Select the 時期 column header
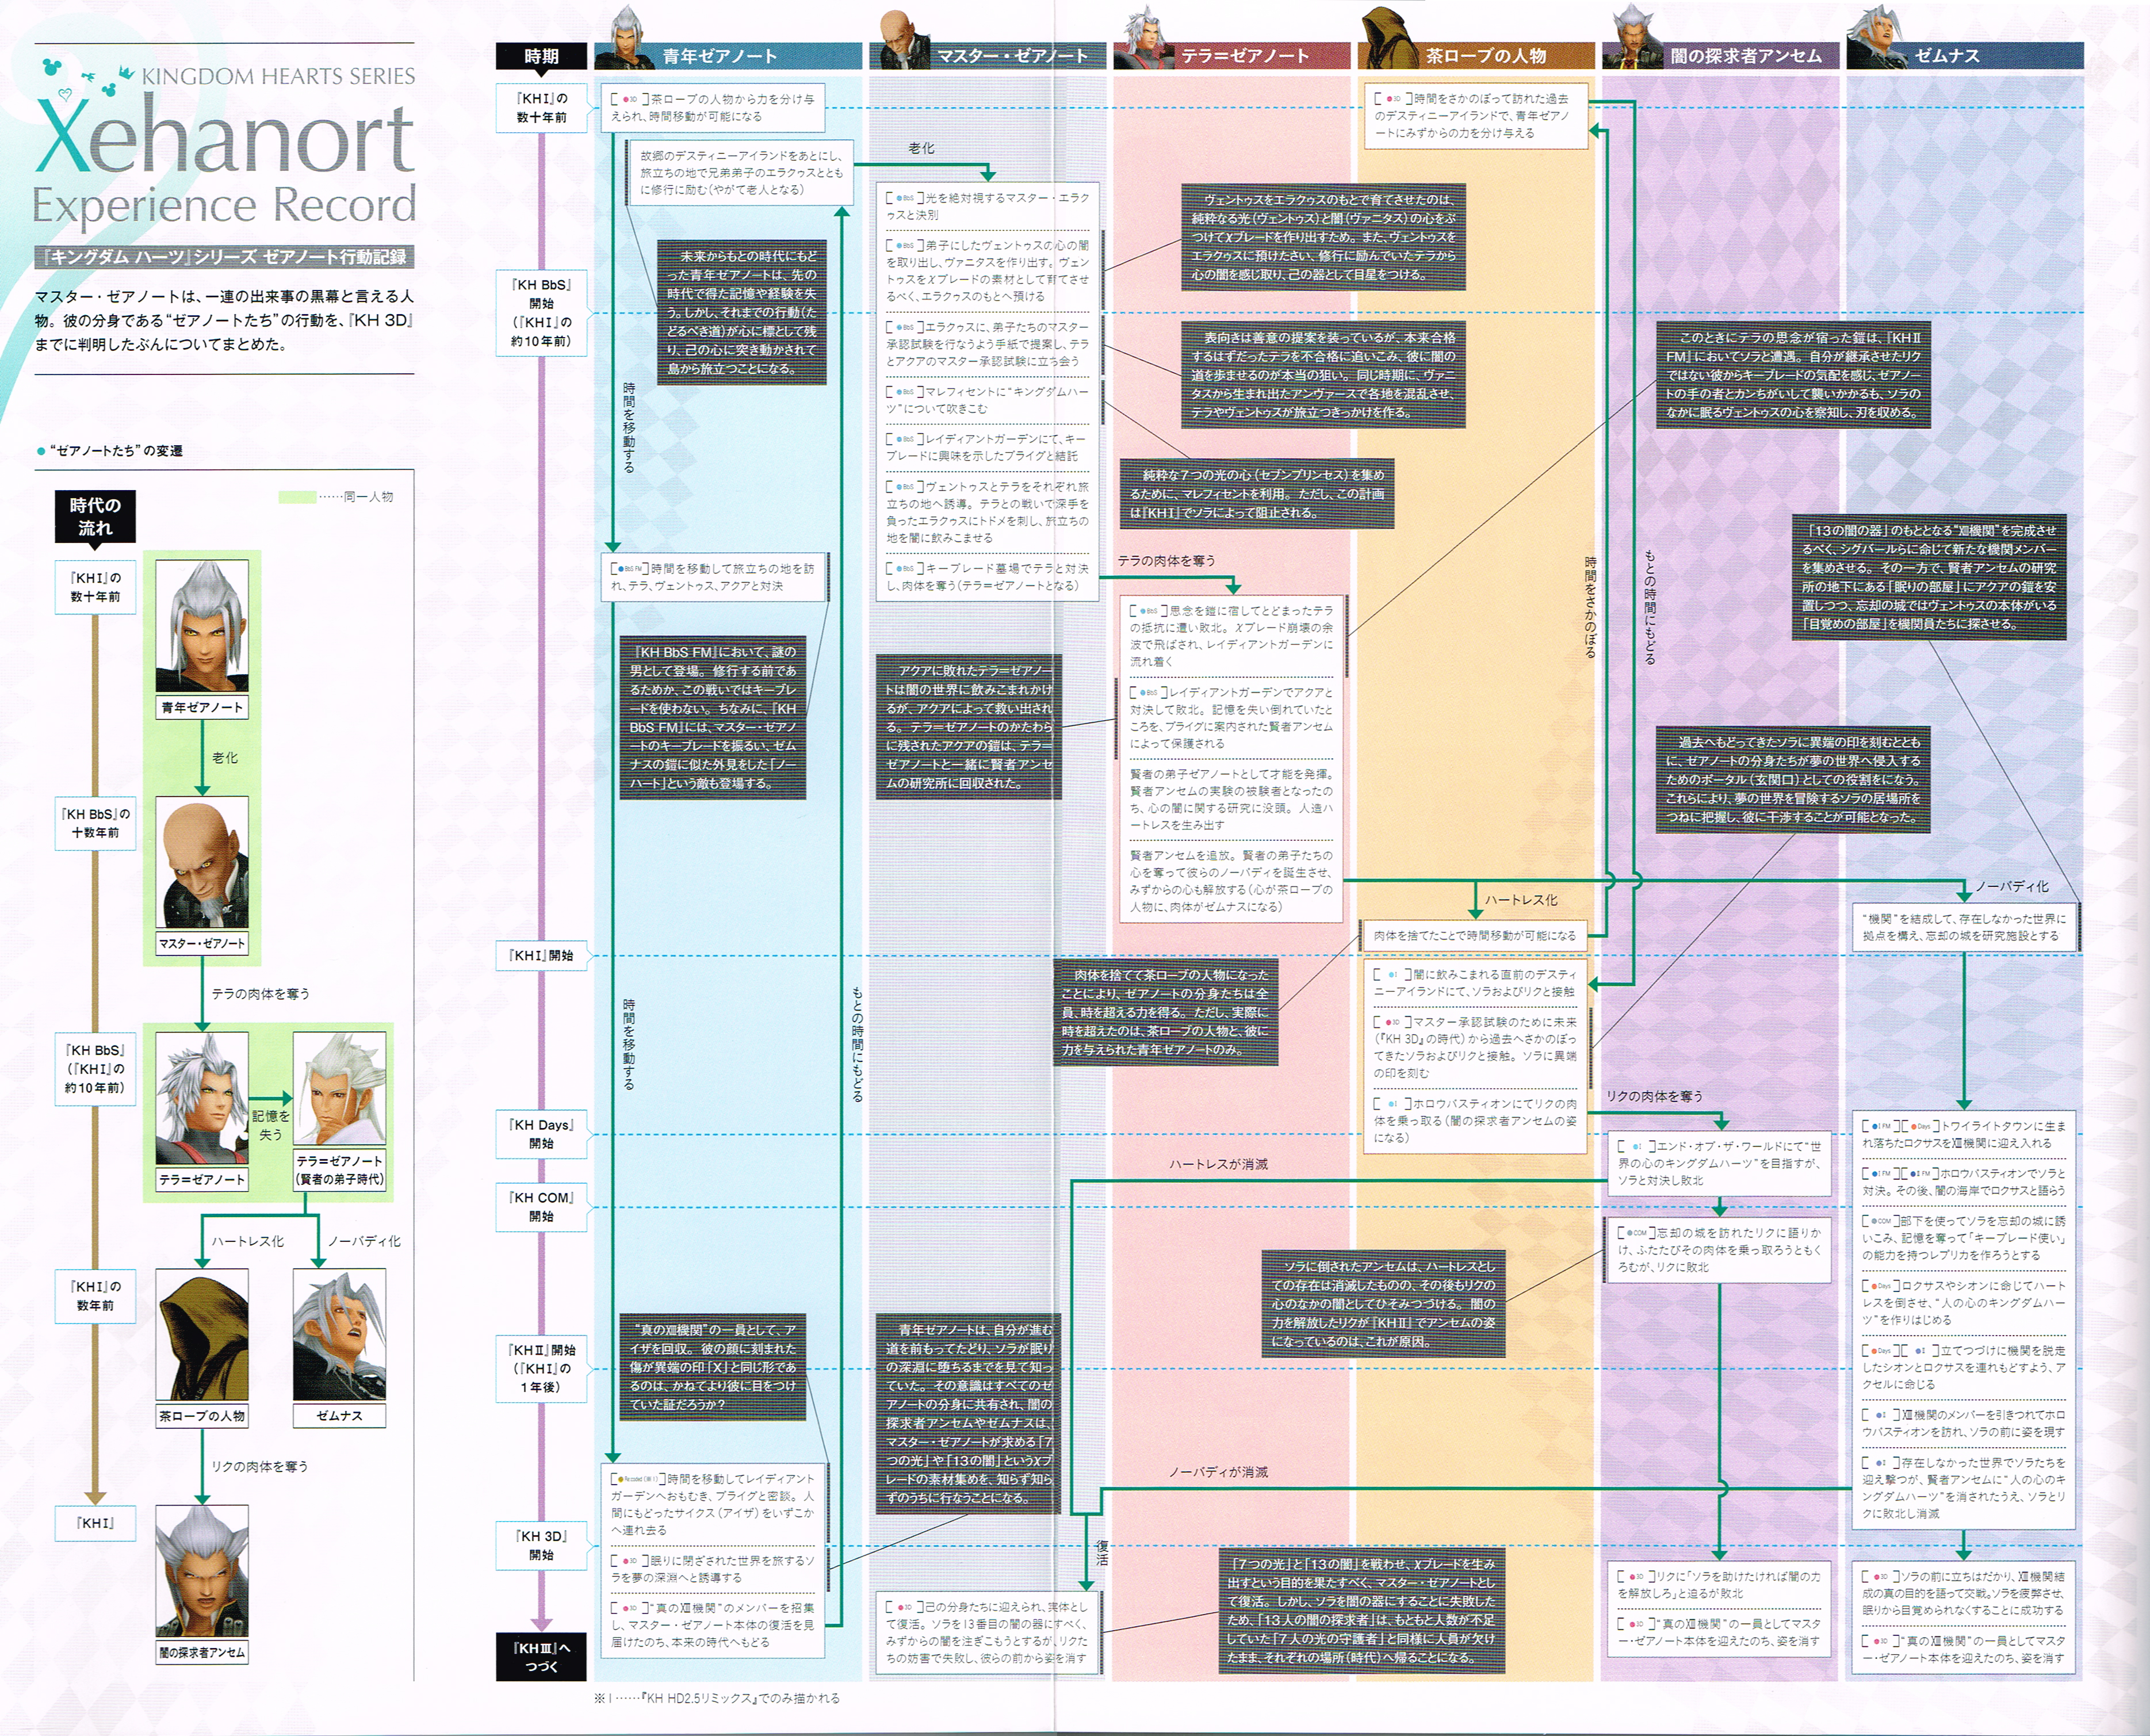The image size is (2150, 1736). (x=541, y=56)
